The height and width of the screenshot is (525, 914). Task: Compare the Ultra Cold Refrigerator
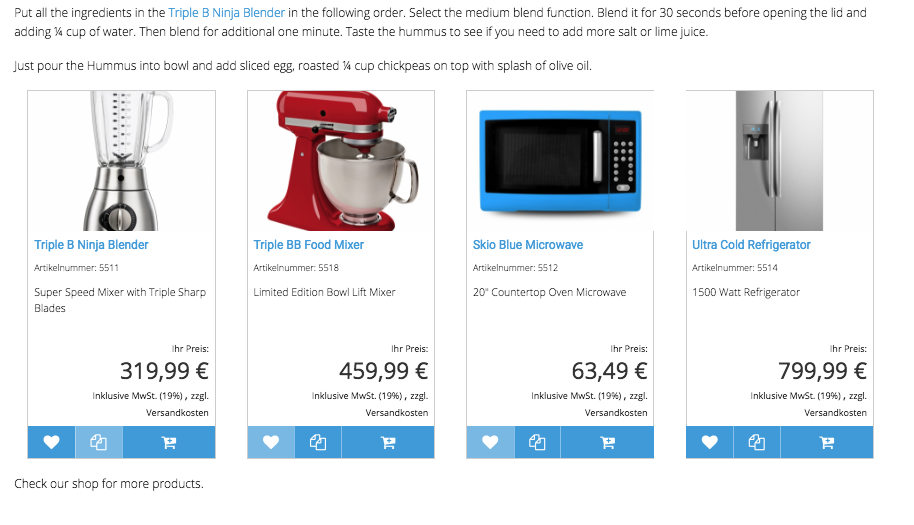[x=757, y=442]
